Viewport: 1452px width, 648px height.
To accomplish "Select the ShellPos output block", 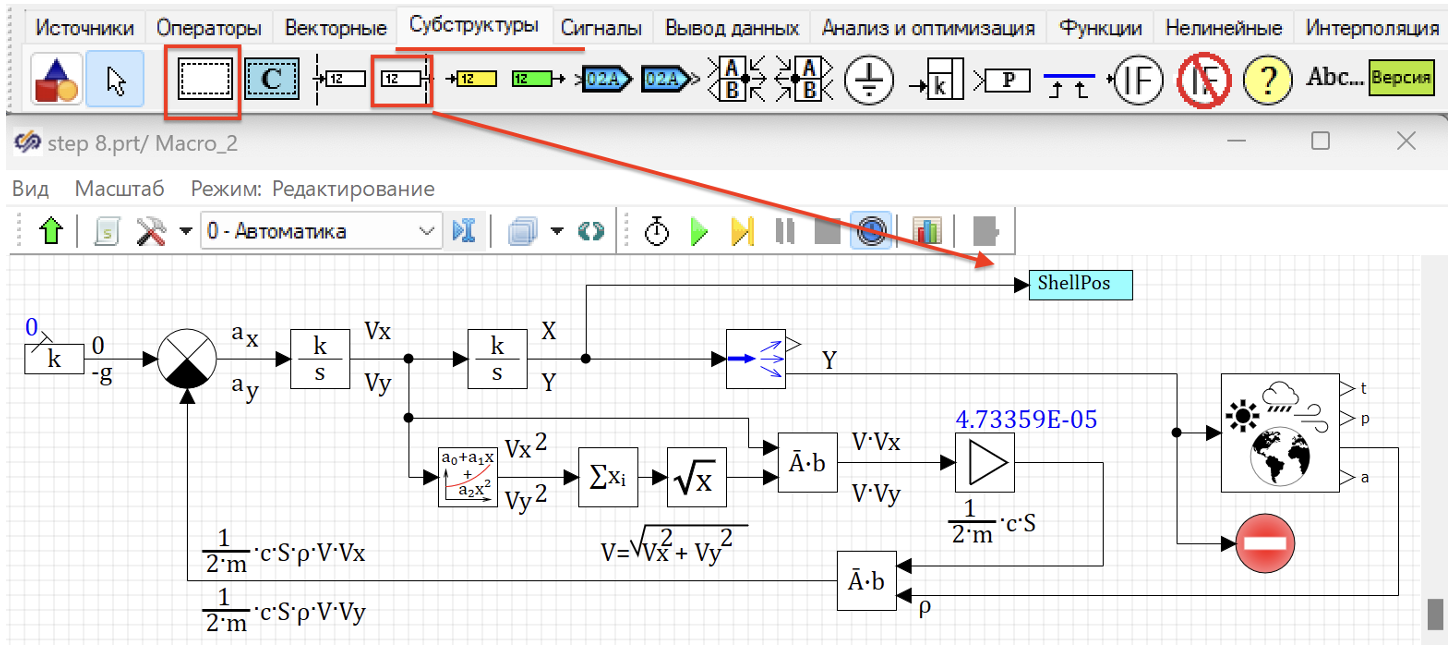I will (1082, 284).
